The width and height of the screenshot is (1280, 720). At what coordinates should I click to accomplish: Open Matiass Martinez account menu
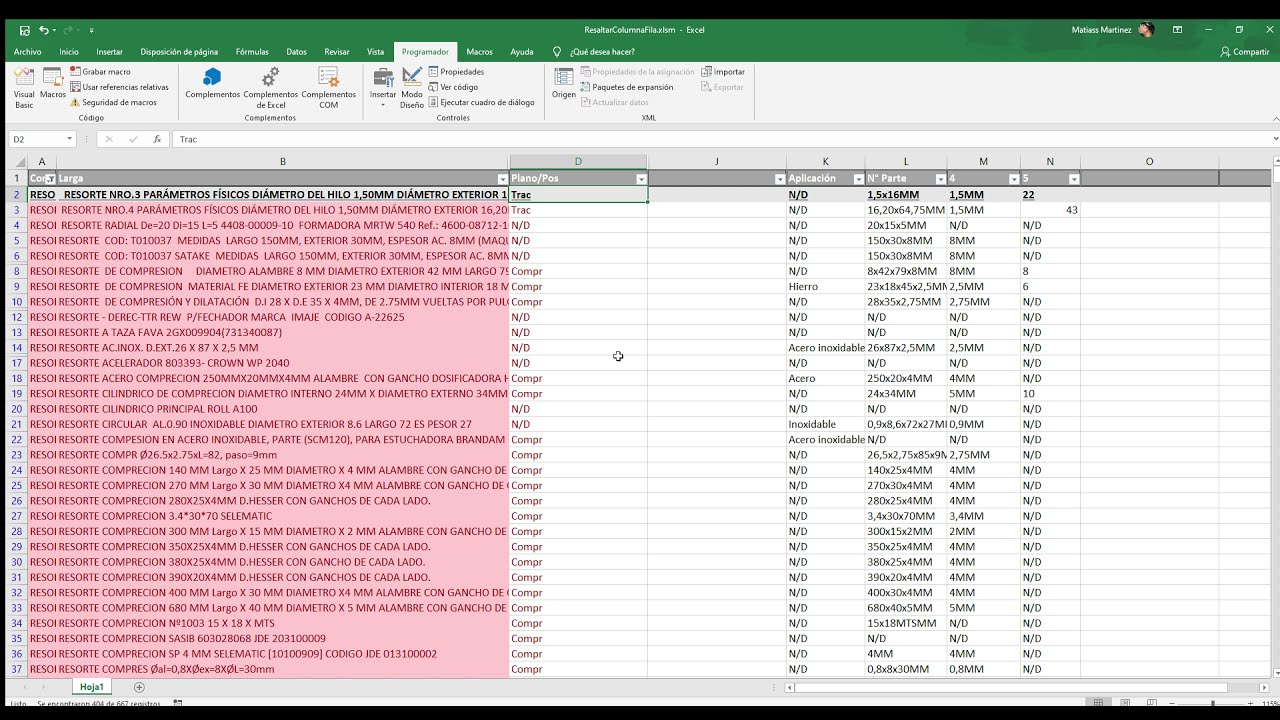(x=1112, y=30)
